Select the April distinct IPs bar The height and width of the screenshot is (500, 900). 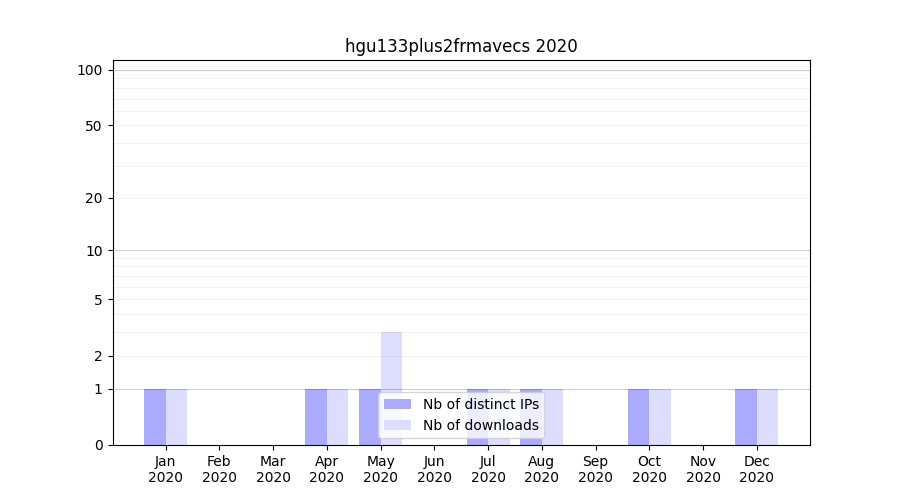[x=316, y=417]
